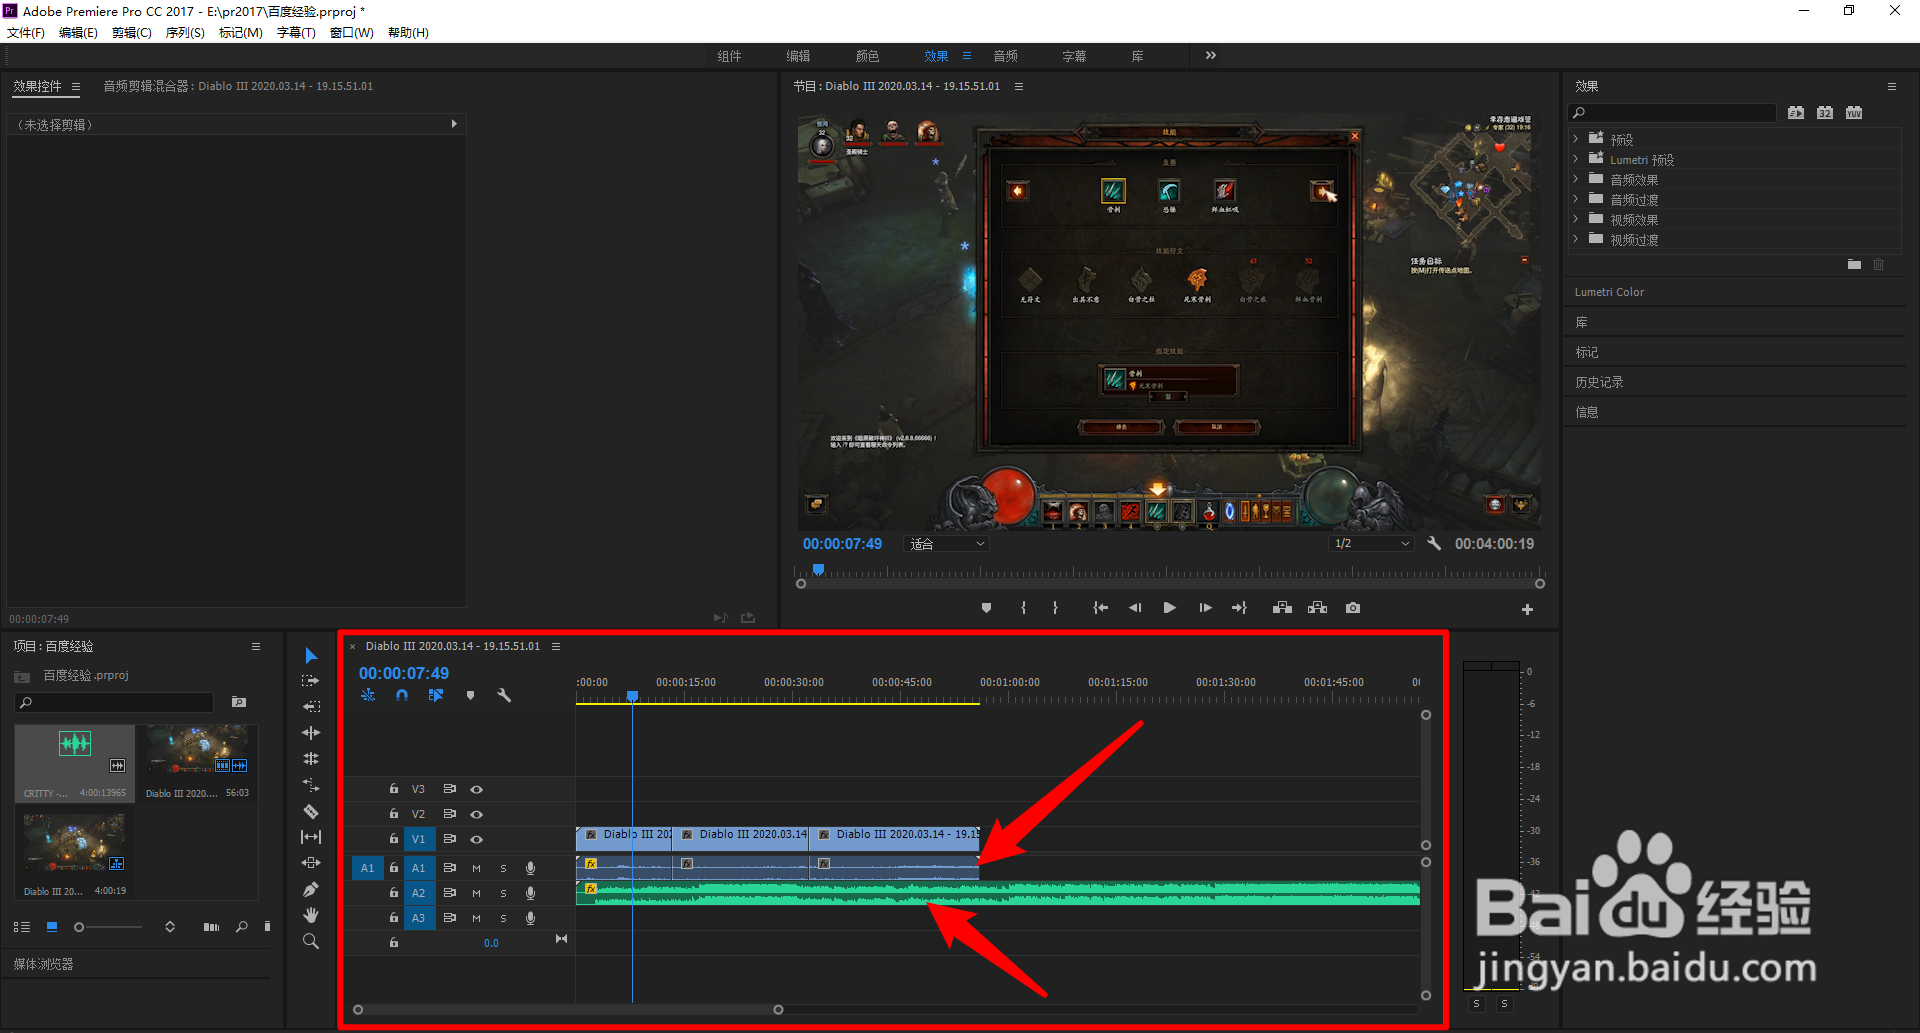The height and width of the screenshot is (1033, 1920).
Task: Filter effects by accelerated effects icon
Action: [x=1796, y=113]
